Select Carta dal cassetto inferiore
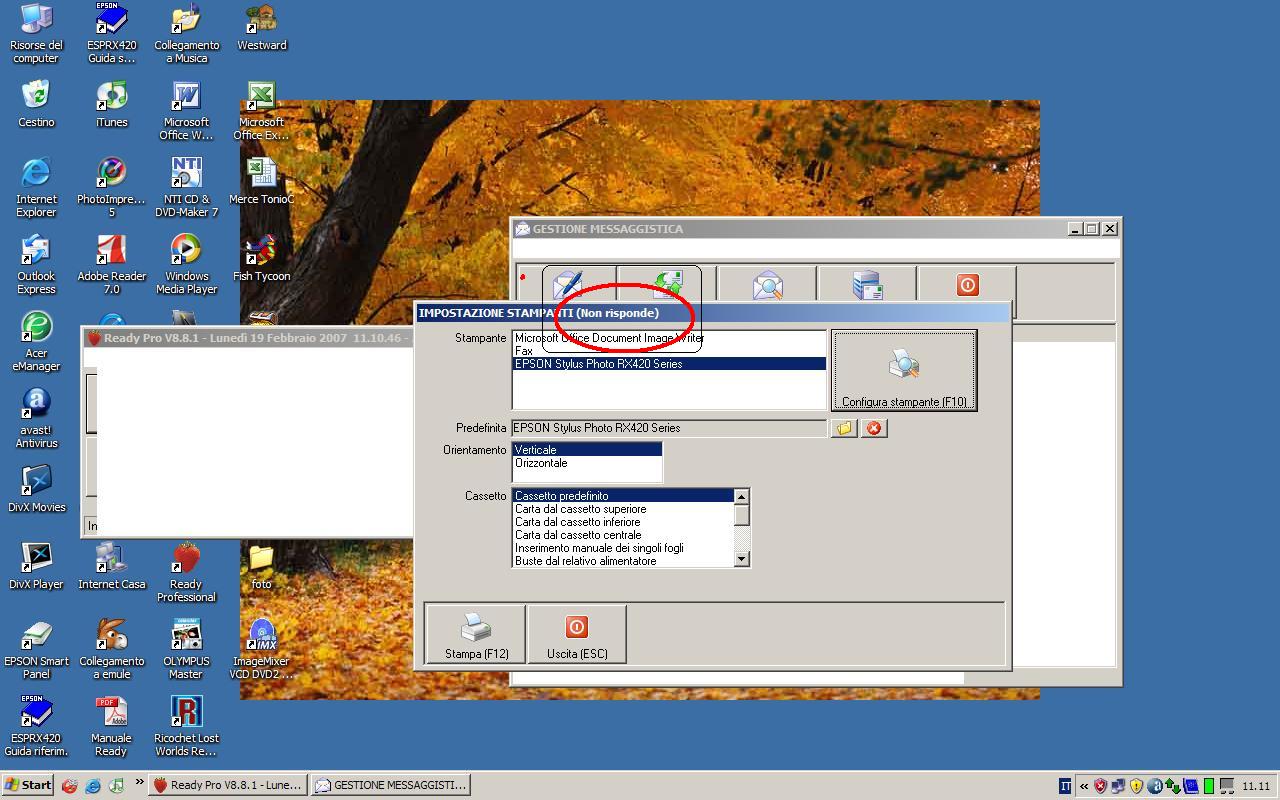Screen dimensions: 1280x800 click(623, 522)
